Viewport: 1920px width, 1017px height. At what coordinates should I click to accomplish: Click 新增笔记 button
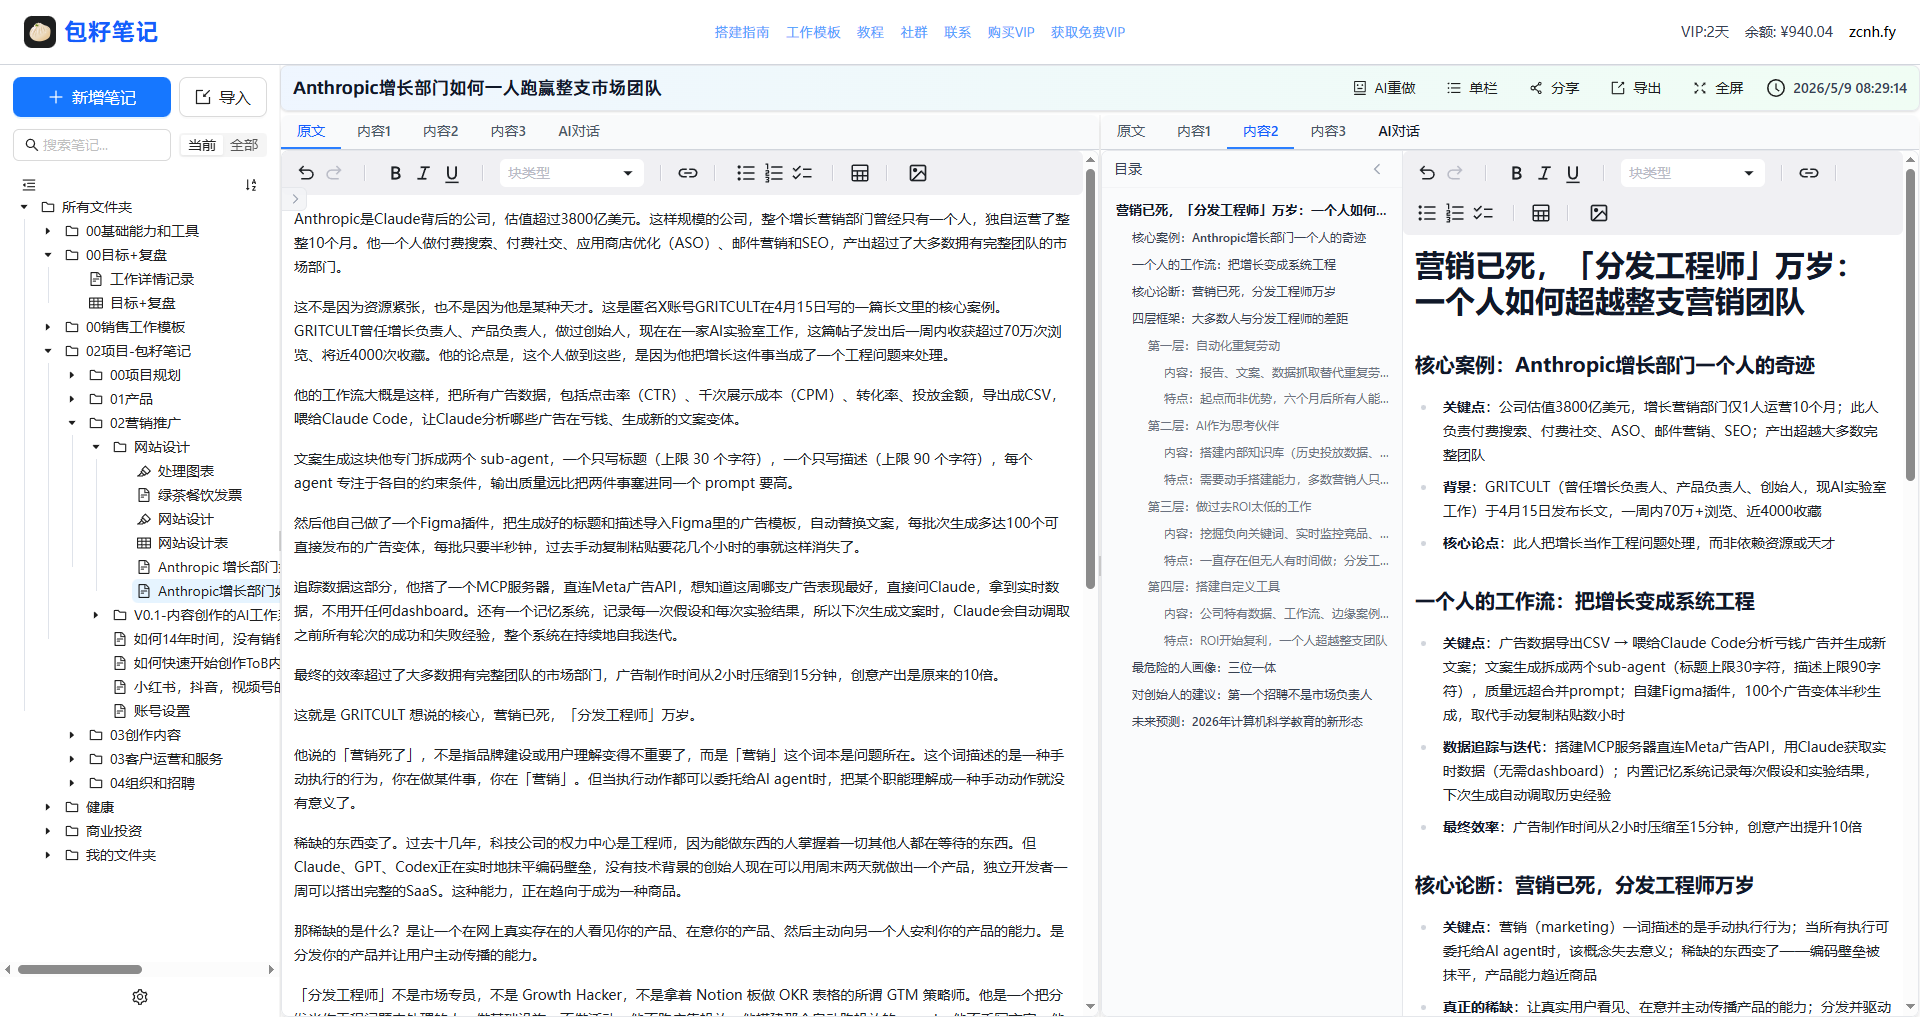pyautogui.click(x=92, y=97)
